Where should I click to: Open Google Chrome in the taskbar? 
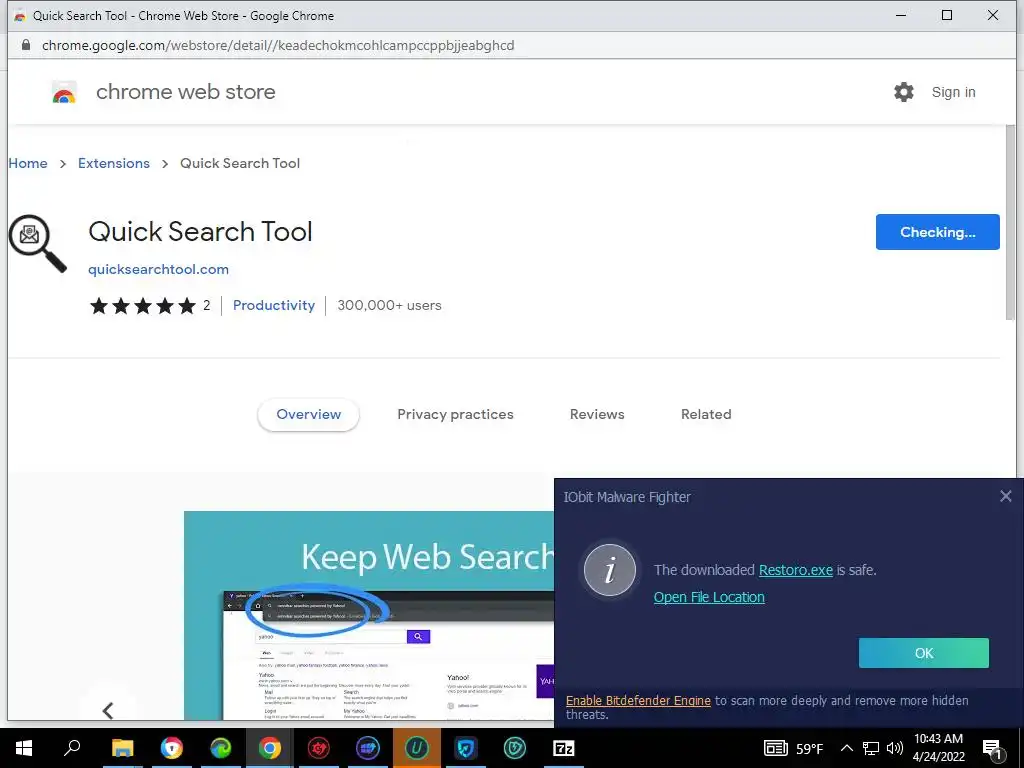tap(269, 748)
